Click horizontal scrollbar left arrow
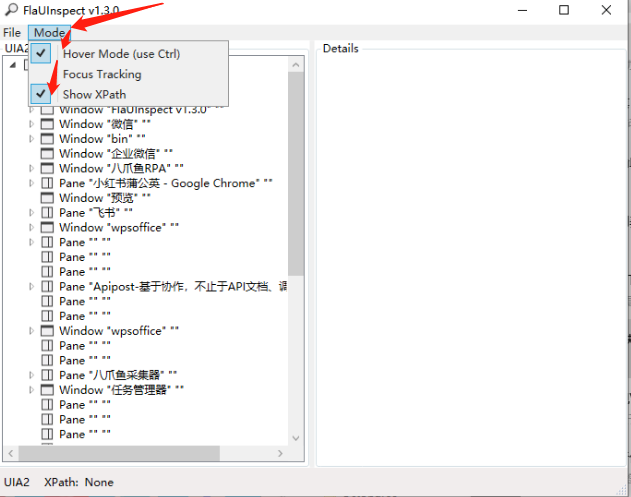Image resolution: width=631 pixels, height=497 pixels. coord(11,453)
